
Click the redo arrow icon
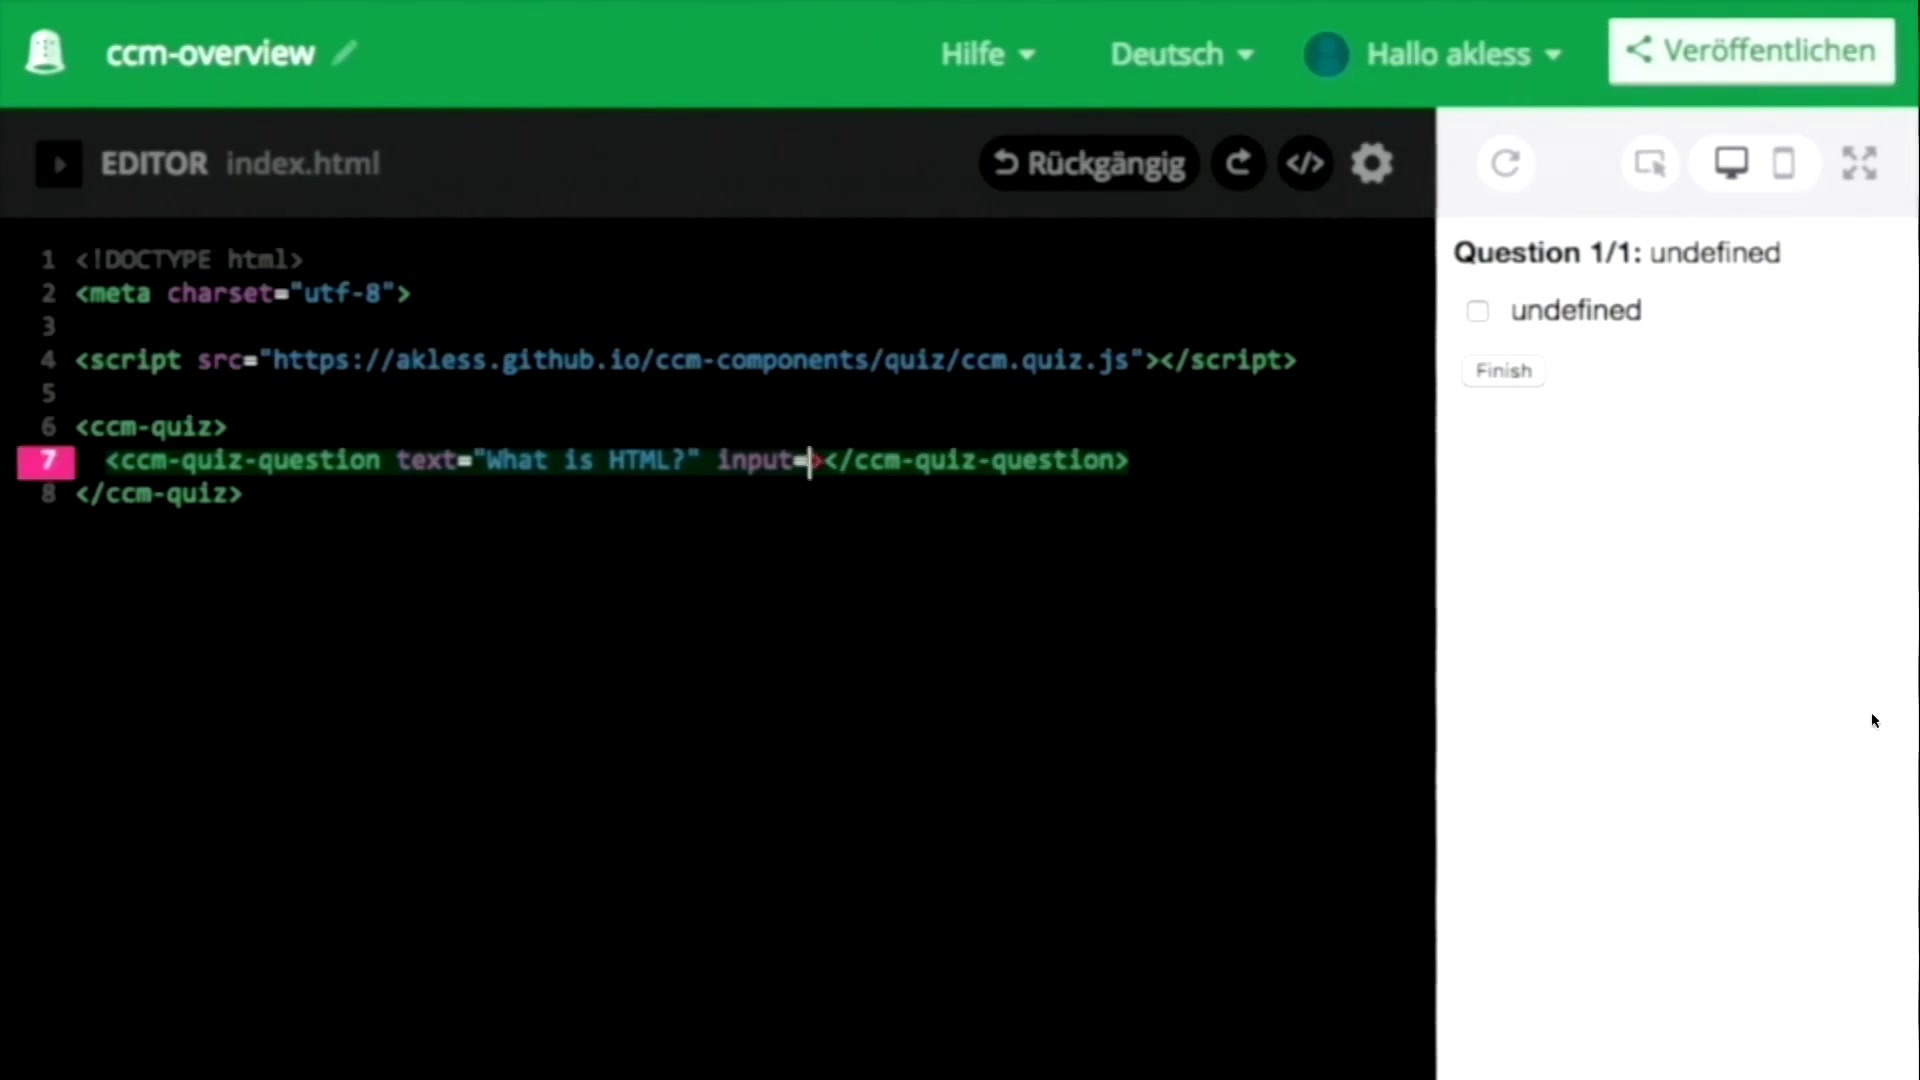tap(1238, 163)
